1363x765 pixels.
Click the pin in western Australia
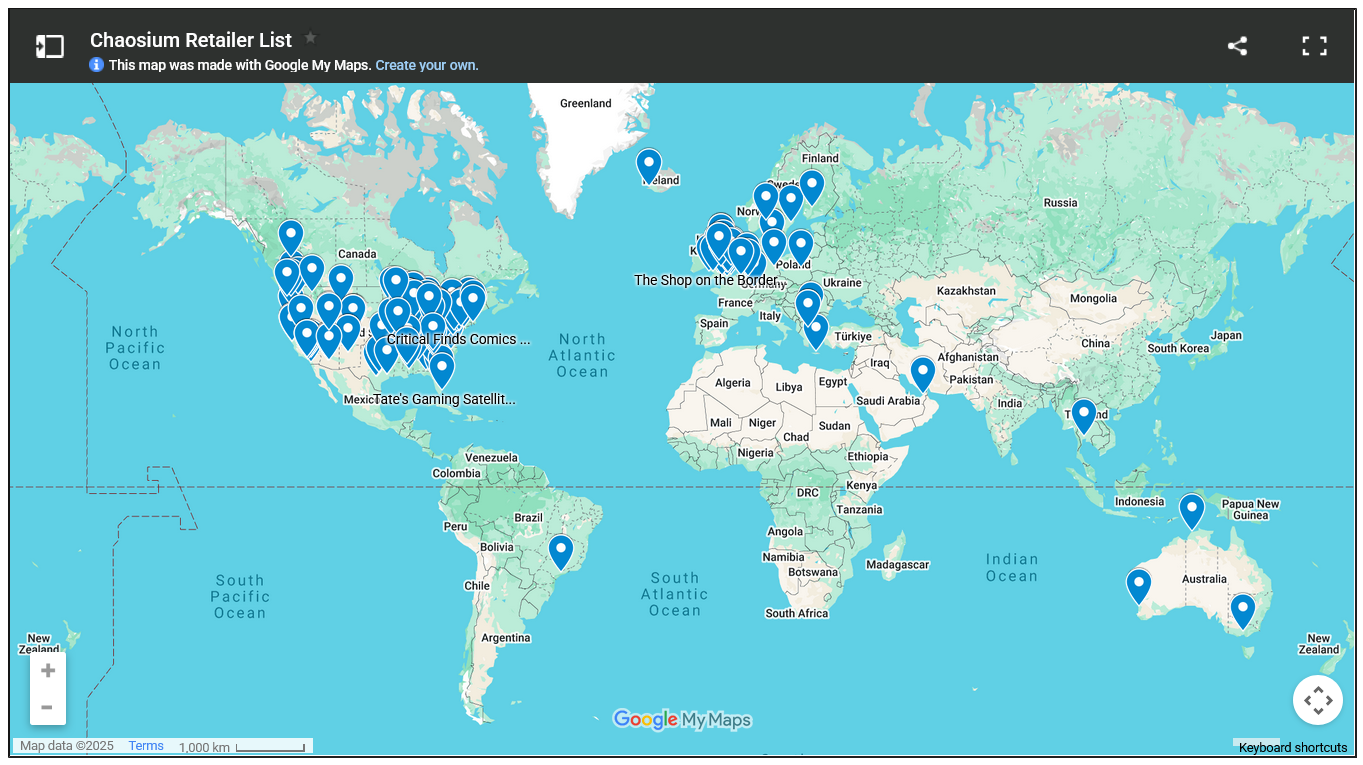[x=1138, y=584]
